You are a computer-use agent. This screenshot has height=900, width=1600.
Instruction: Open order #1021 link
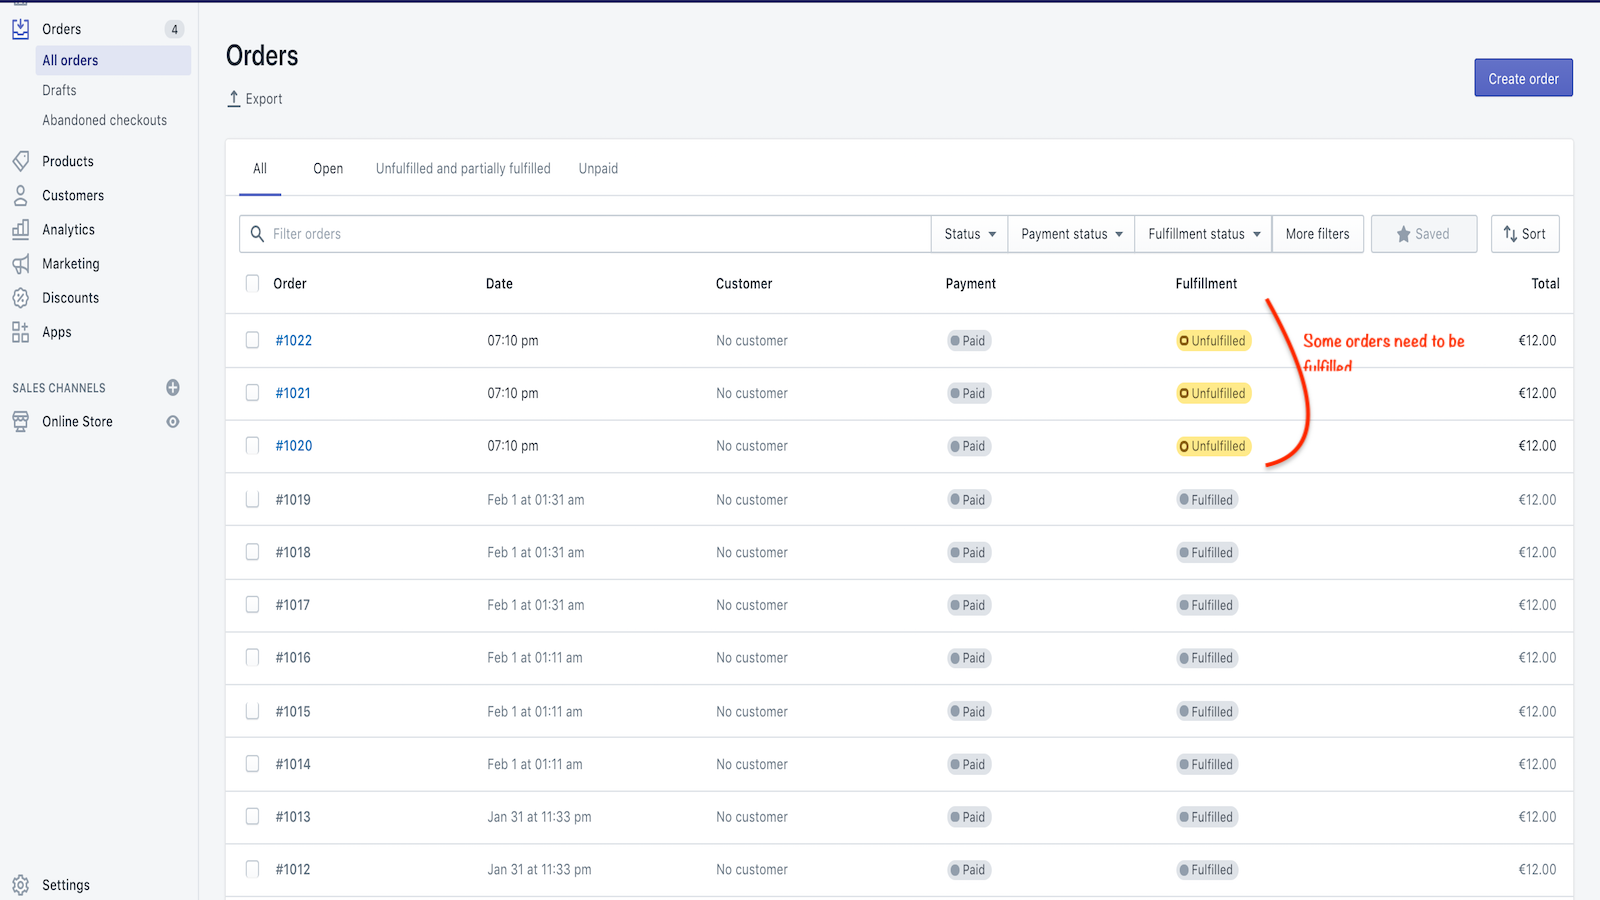pos(293,393)
